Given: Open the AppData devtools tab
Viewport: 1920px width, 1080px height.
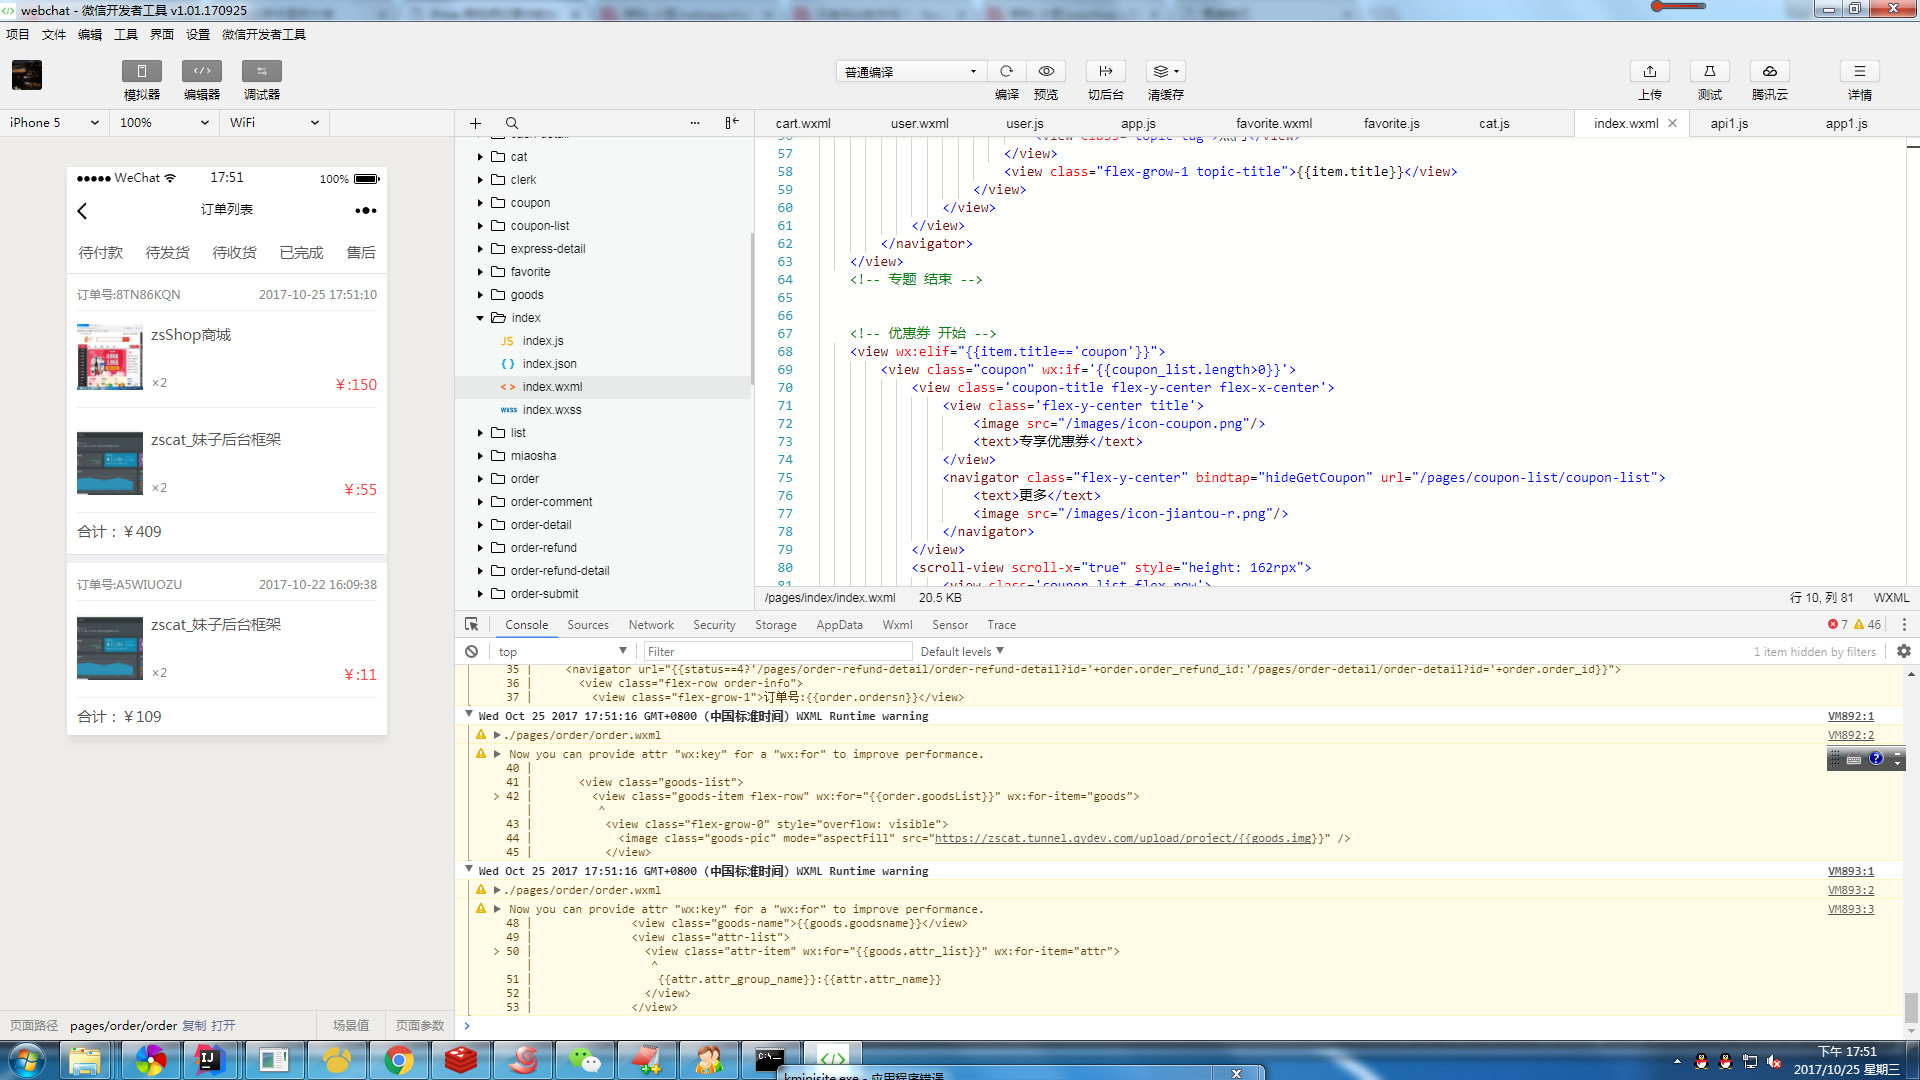Looking at the screenshot, I should pos(839,625).
